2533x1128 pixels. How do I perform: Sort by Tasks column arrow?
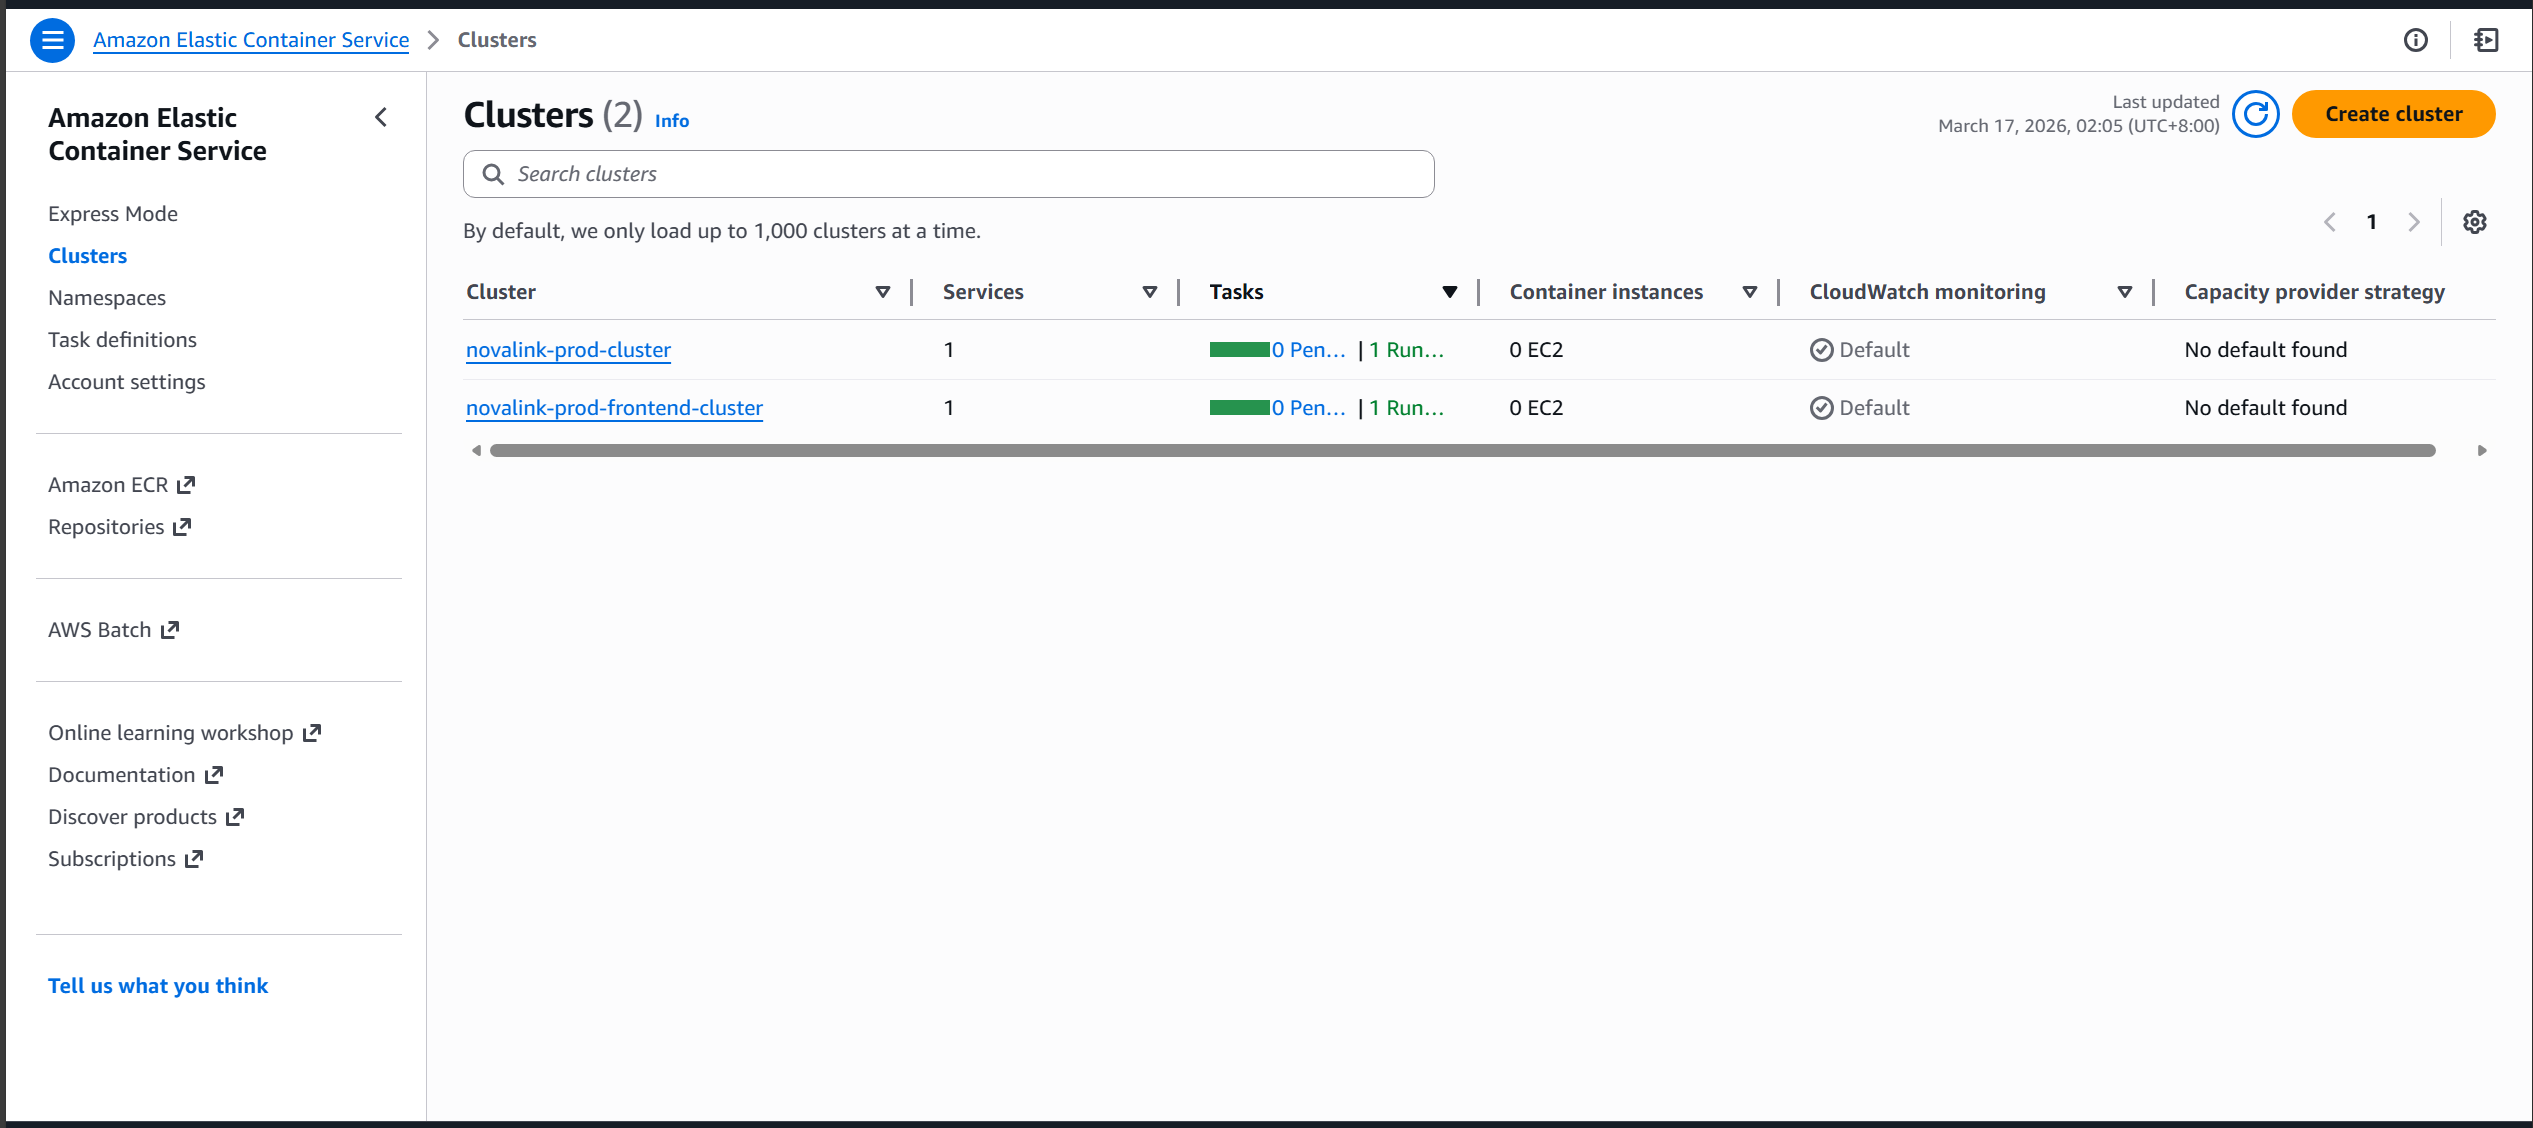(1449, 292)
